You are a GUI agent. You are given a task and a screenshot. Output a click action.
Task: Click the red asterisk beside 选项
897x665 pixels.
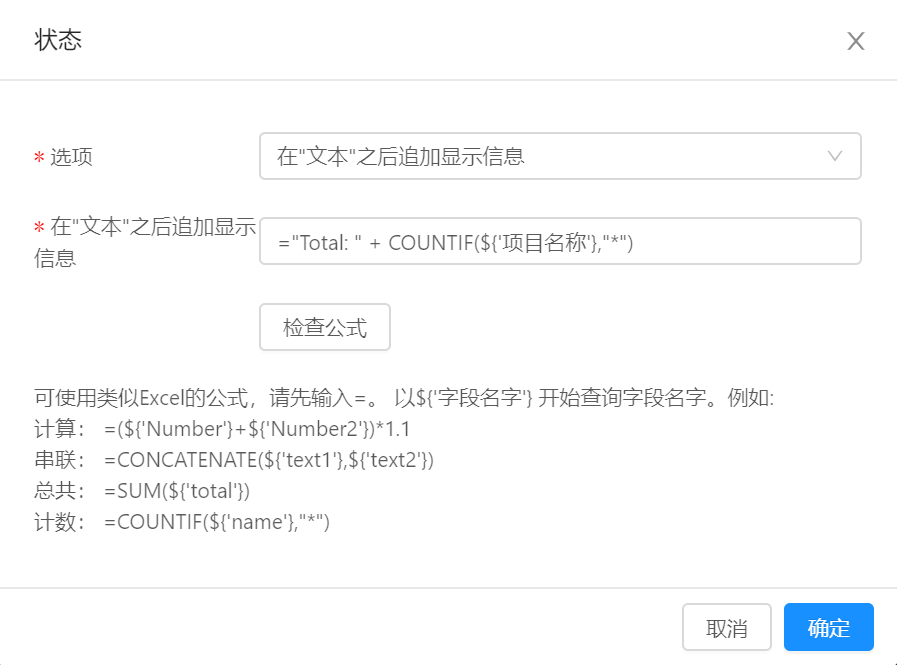(x=39, y=157)
